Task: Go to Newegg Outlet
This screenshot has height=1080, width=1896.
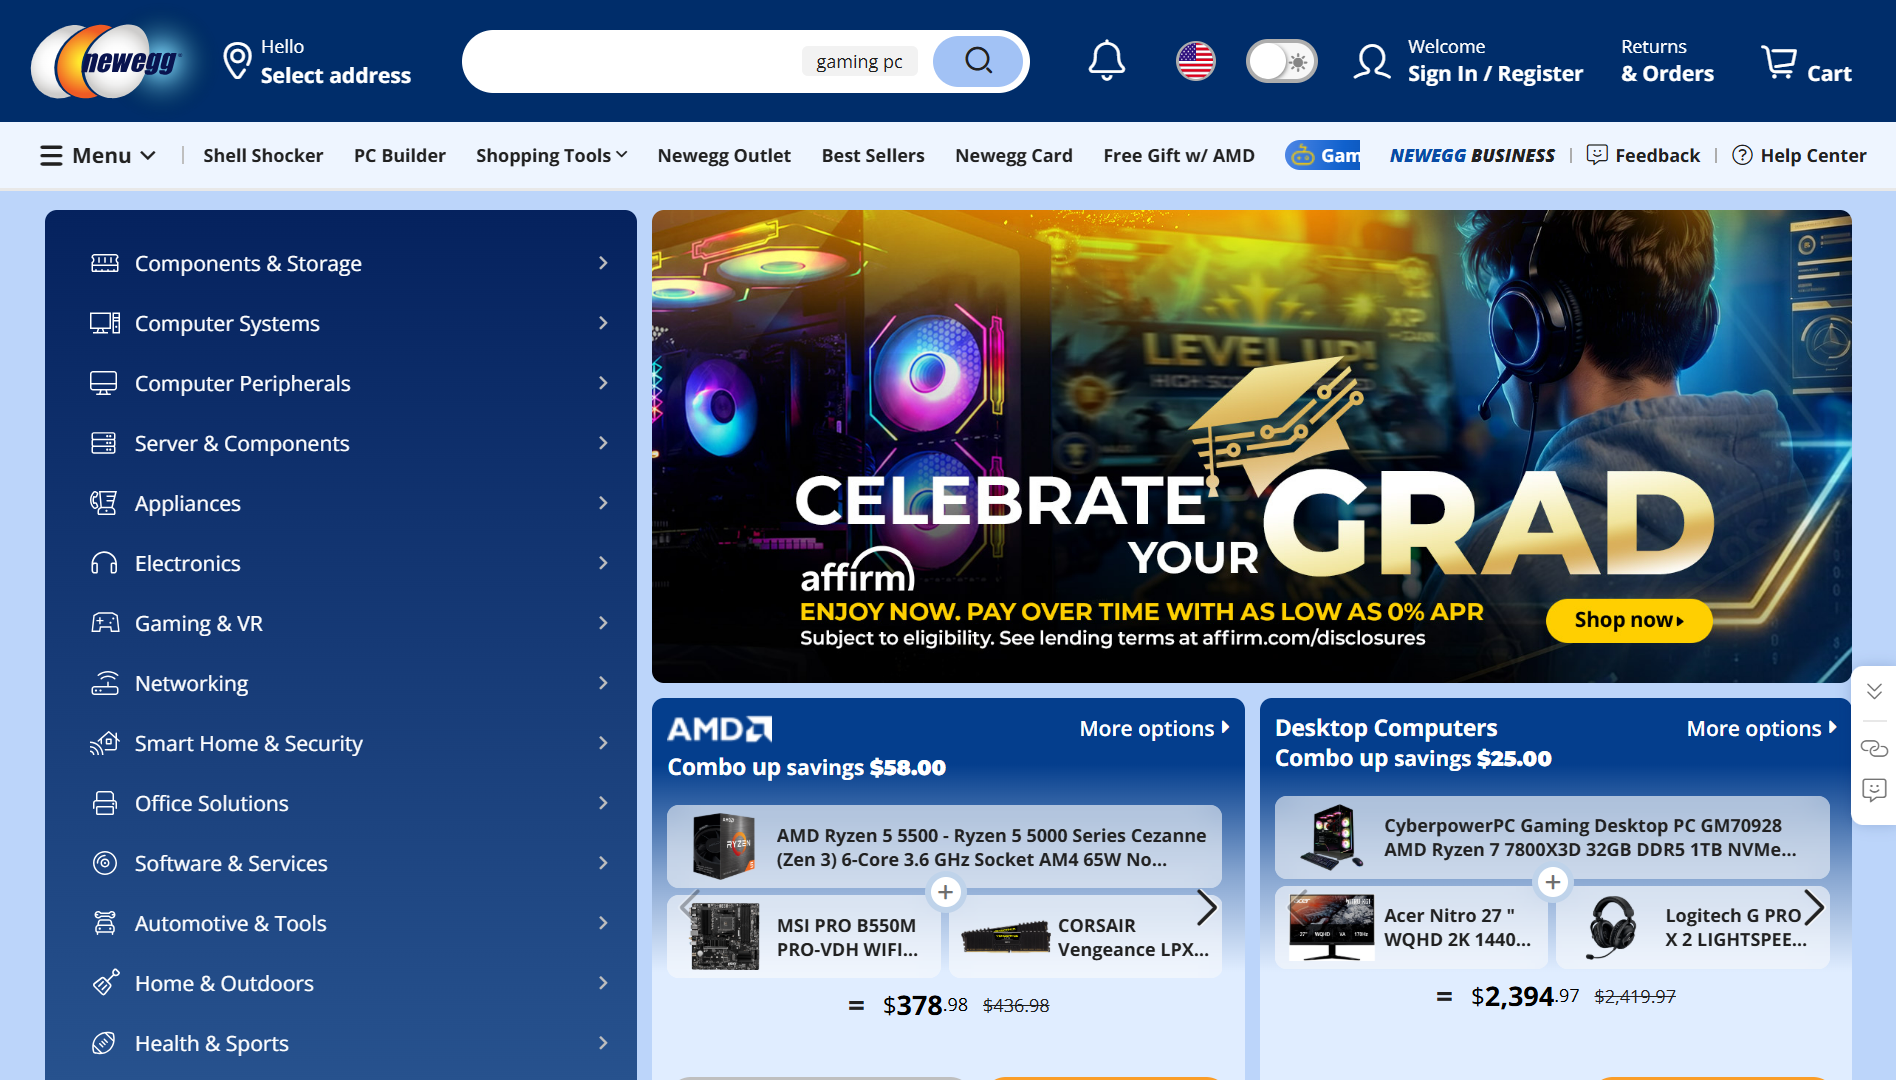Action: point(724,155)
